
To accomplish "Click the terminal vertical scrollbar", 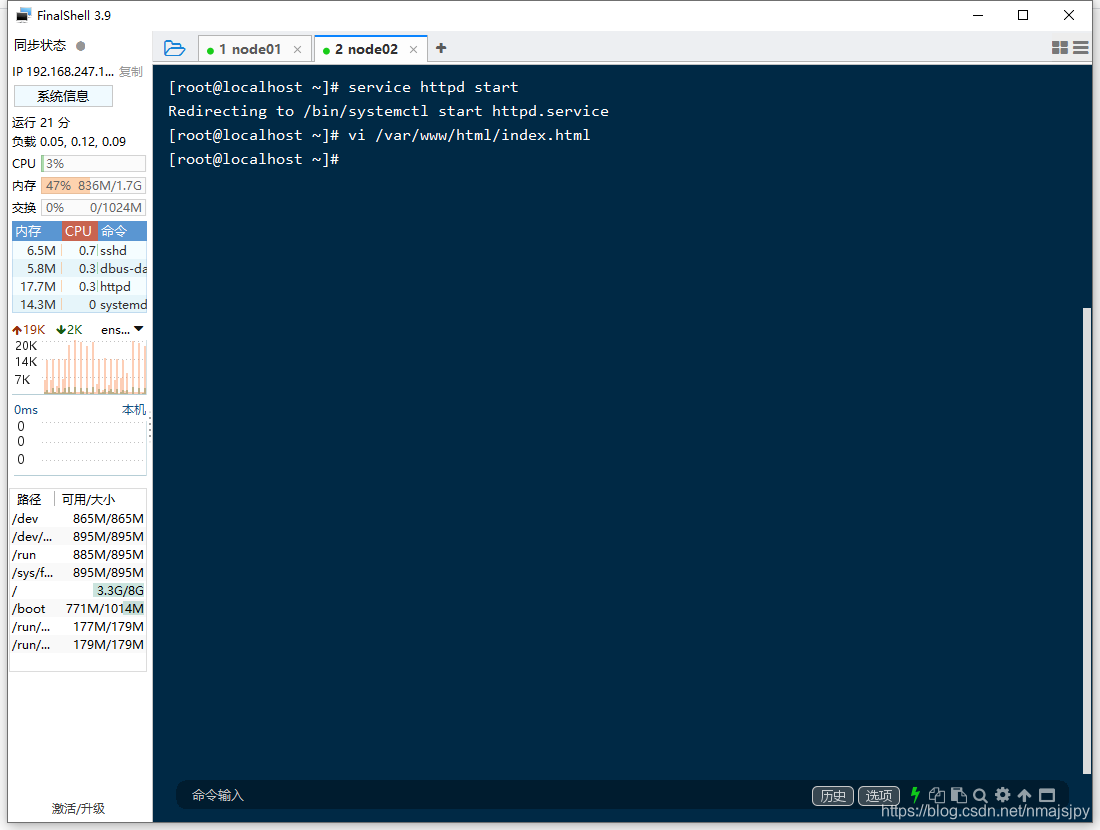I will point(1087,540).
